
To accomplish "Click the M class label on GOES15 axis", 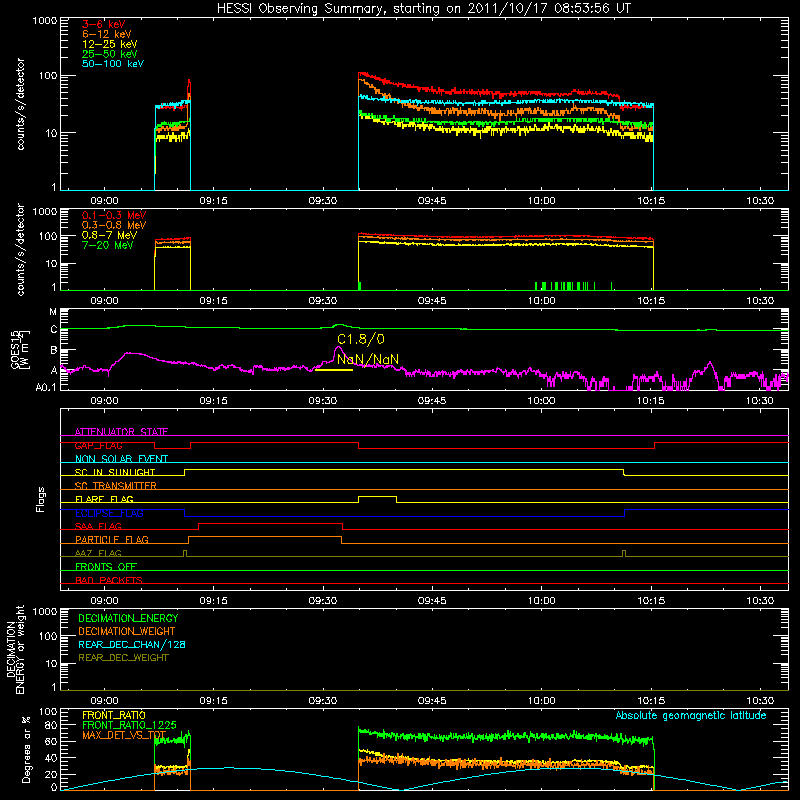I will [x=53, y=312].
